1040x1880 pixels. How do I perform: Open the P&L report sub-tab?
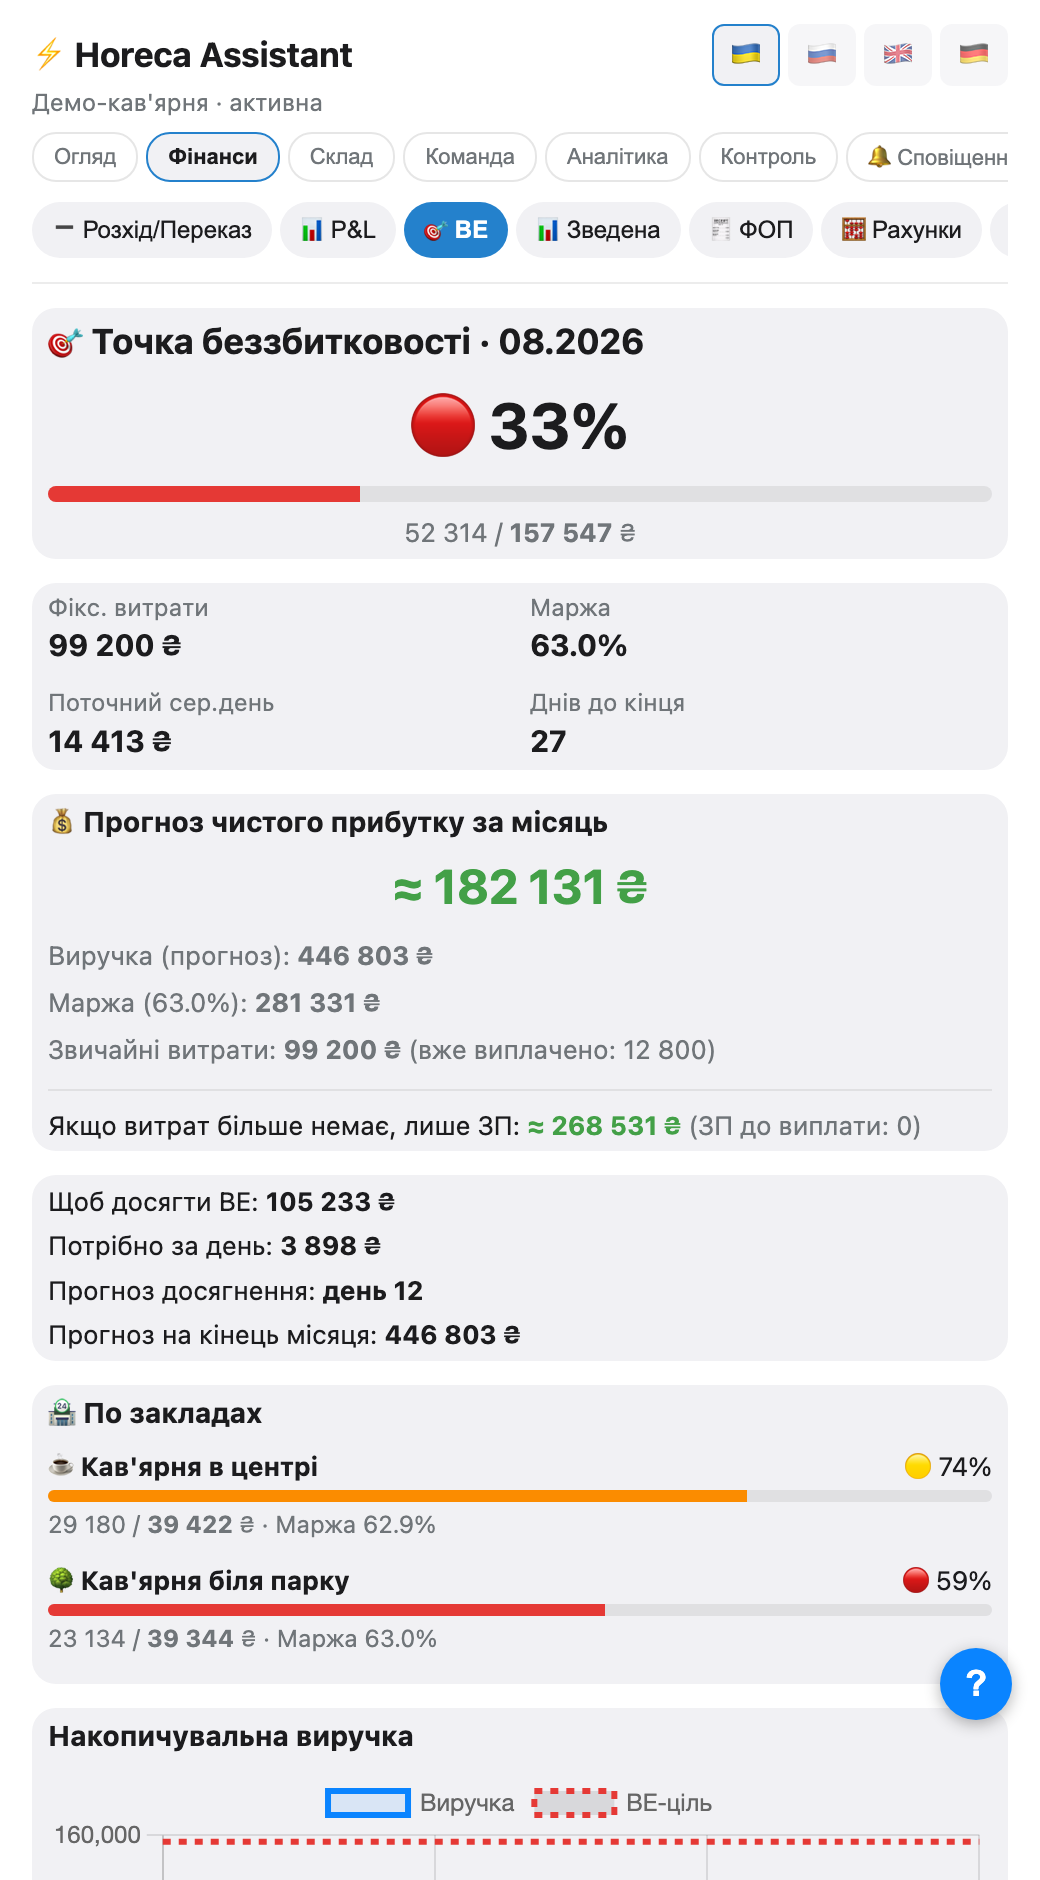tap(338, 230)
